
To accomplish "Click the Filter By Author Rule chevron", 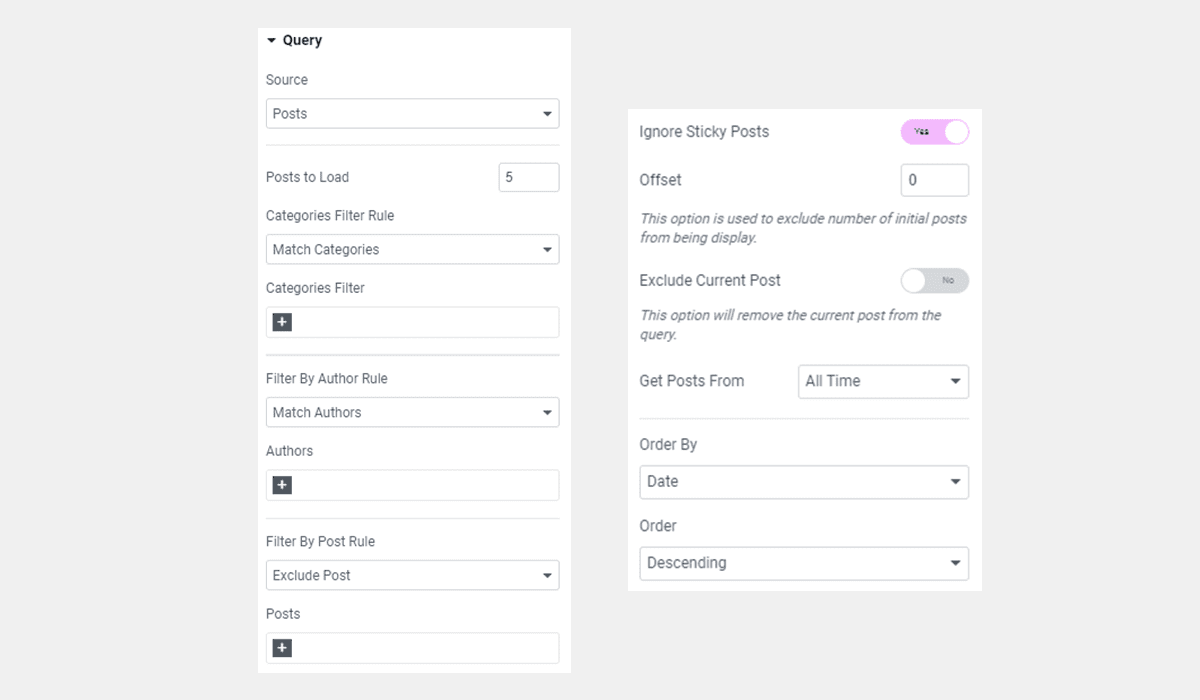I will point(547,412).
